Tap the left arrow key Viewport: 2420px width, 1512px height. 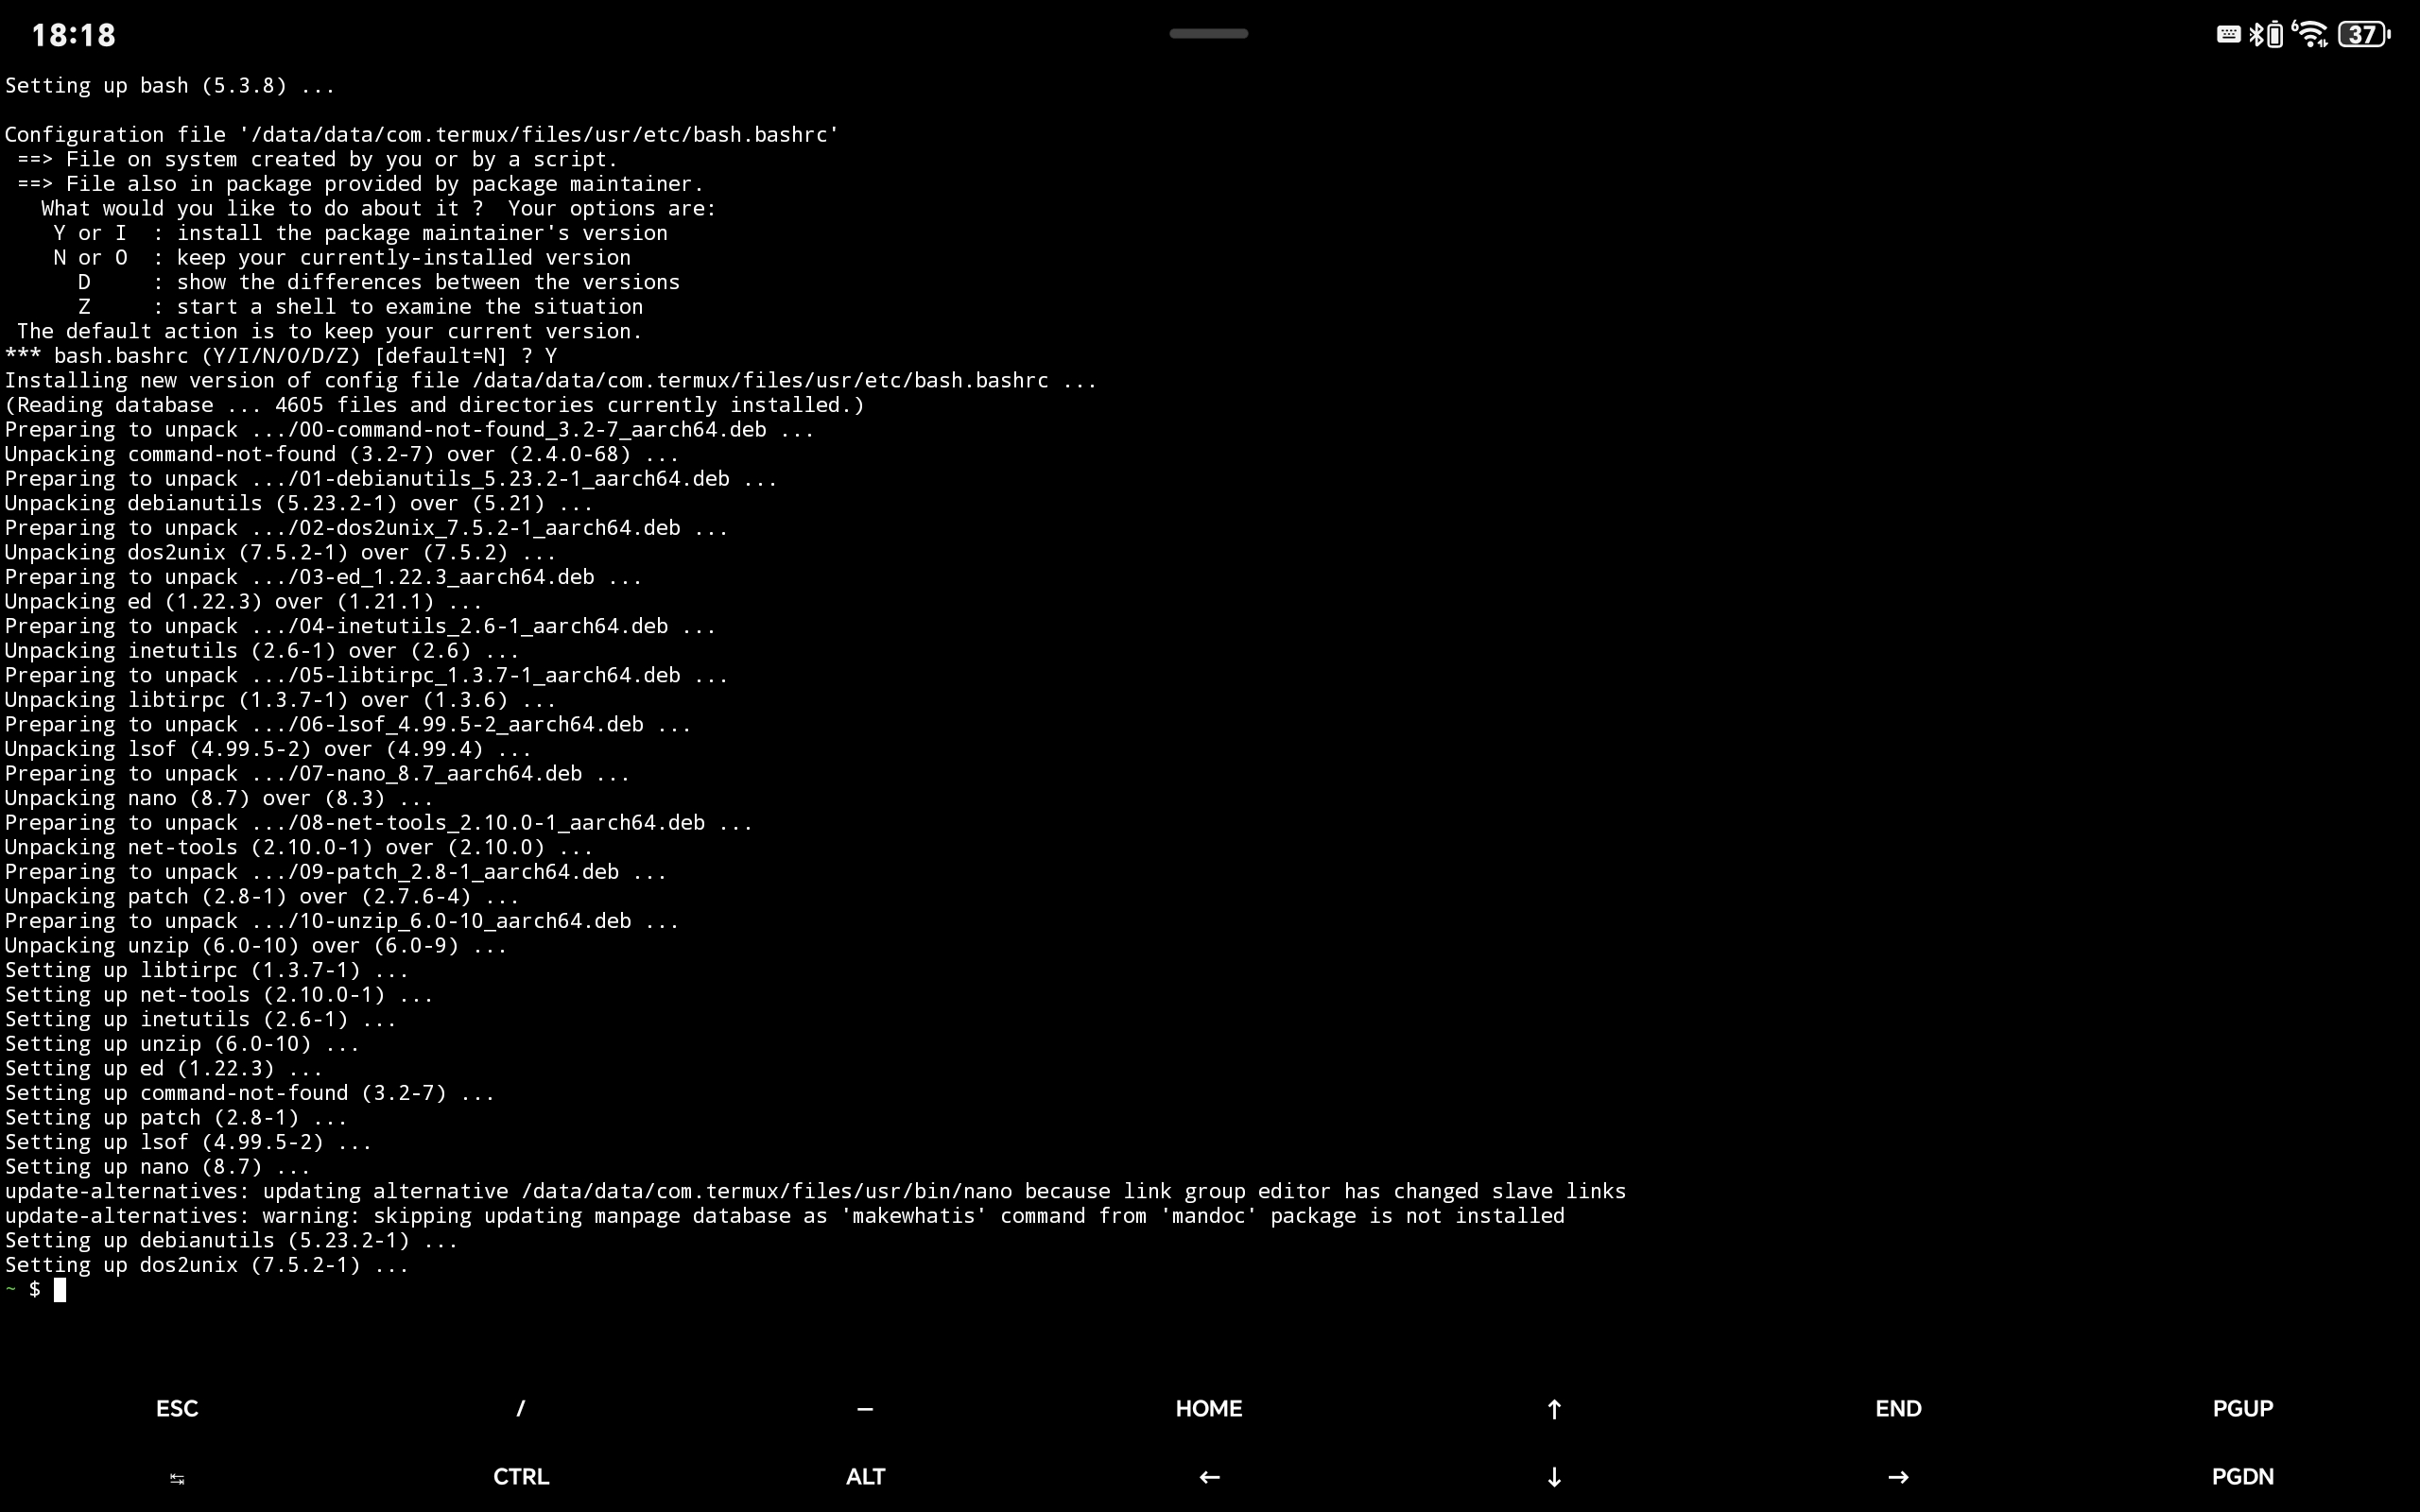(x=1209, y=1477)
